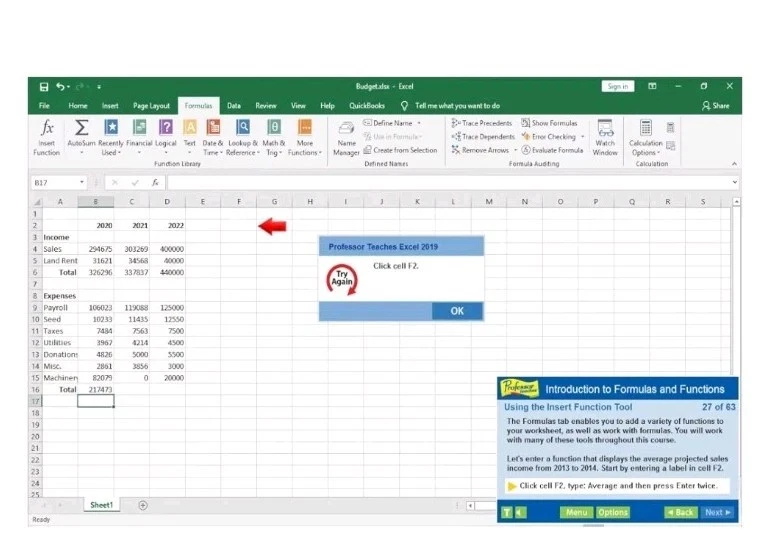Select column F header

coord(239,202)
